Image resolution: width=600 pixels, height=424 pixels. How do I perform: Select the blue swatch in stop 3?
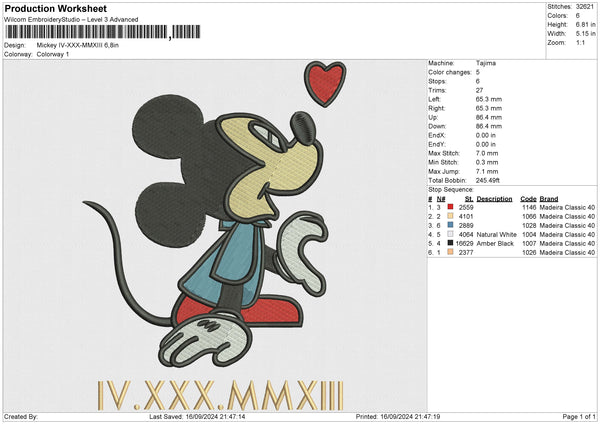coord(451,225)
